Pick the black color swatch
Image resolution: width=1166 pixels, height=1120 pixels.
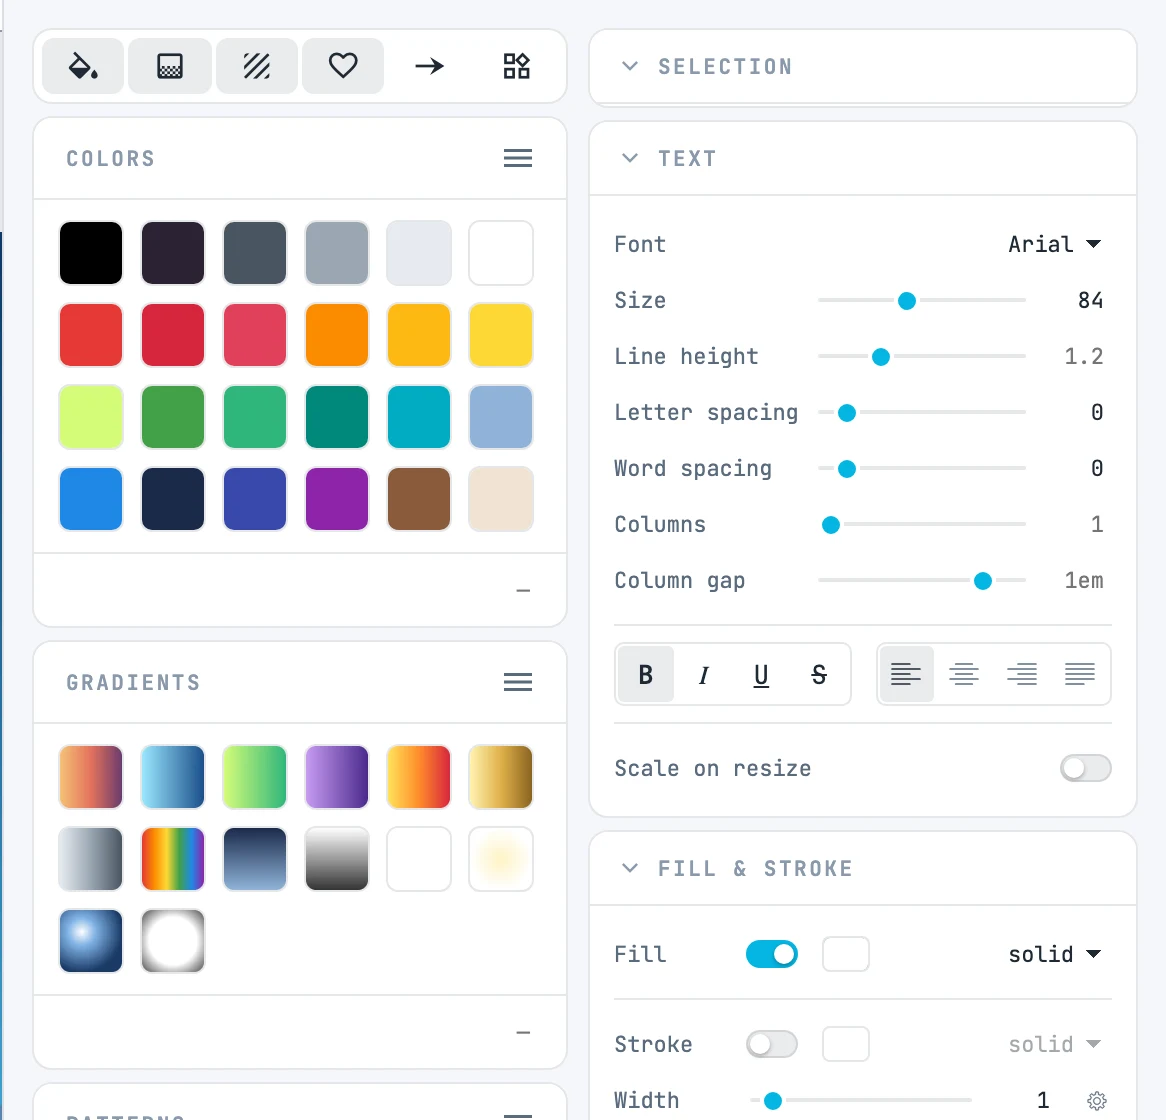coord(91,253)
